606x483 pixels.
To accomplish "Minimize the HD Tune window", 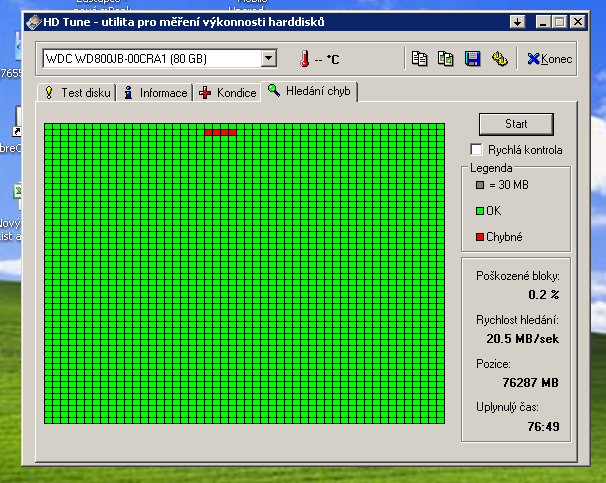I will coord(543,22).
